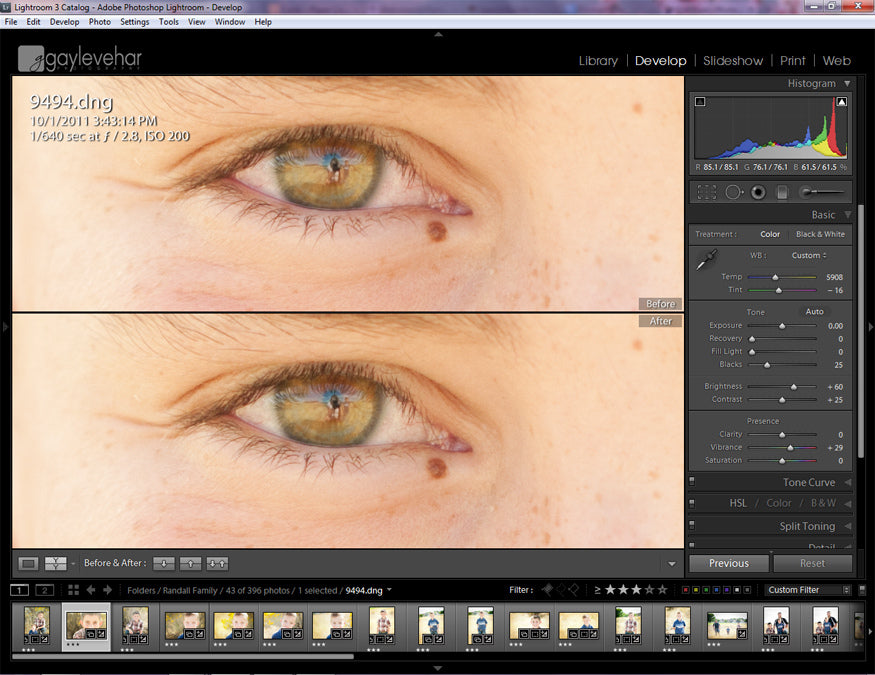Image resolution: width=875 pixels, height=675 pixels.
Task: Click the Grid view icon in filmstrip bar
Action: (73, 590)
